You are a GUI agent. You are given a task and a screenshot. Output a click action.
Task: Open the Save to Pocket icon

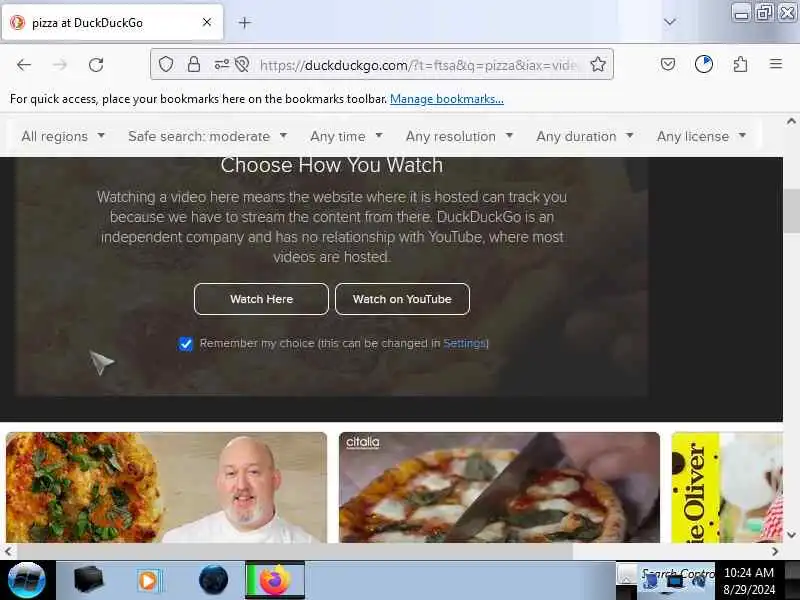tap(668, 64)
